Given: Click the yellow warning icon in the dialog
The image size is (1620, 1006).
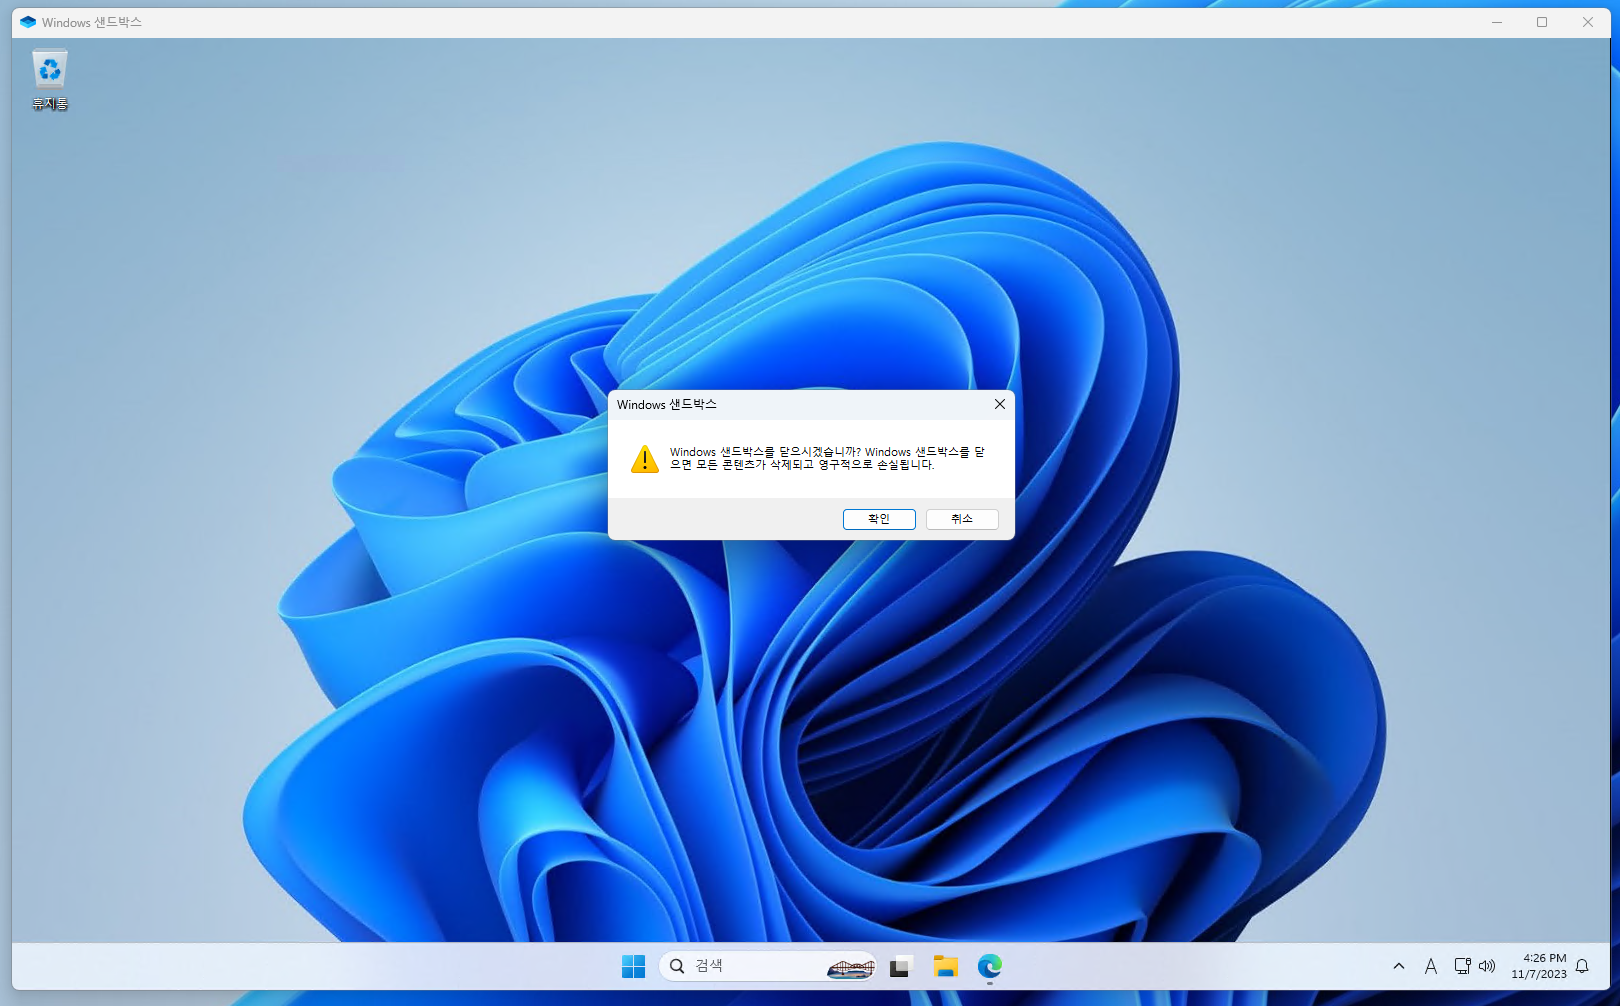Looking at the screenshot, I should (x=645, y=459).
